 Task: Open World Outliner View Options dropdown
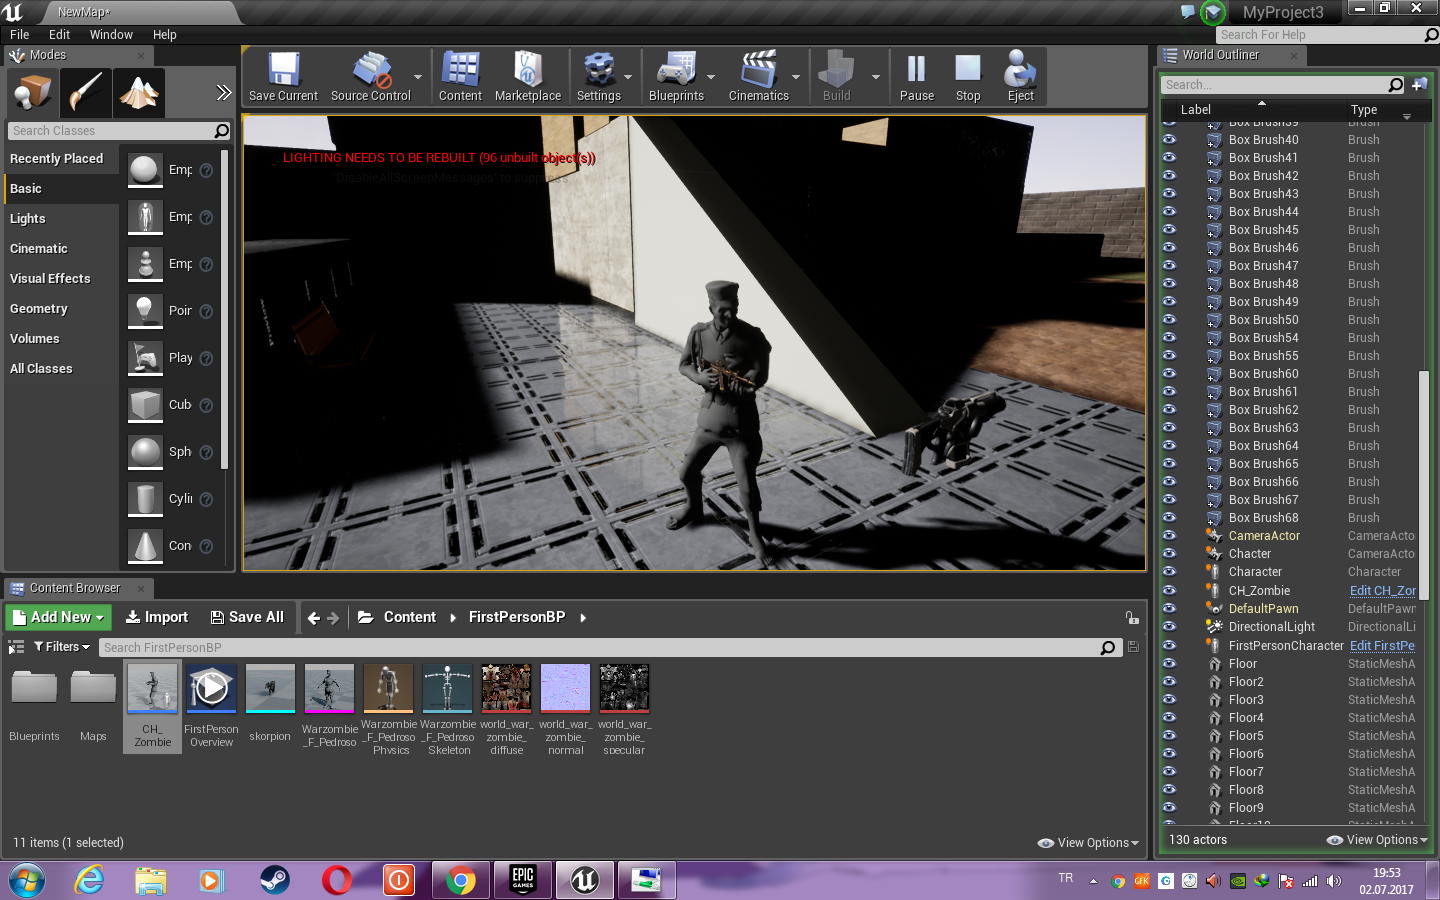click(x=1377, y=840)
